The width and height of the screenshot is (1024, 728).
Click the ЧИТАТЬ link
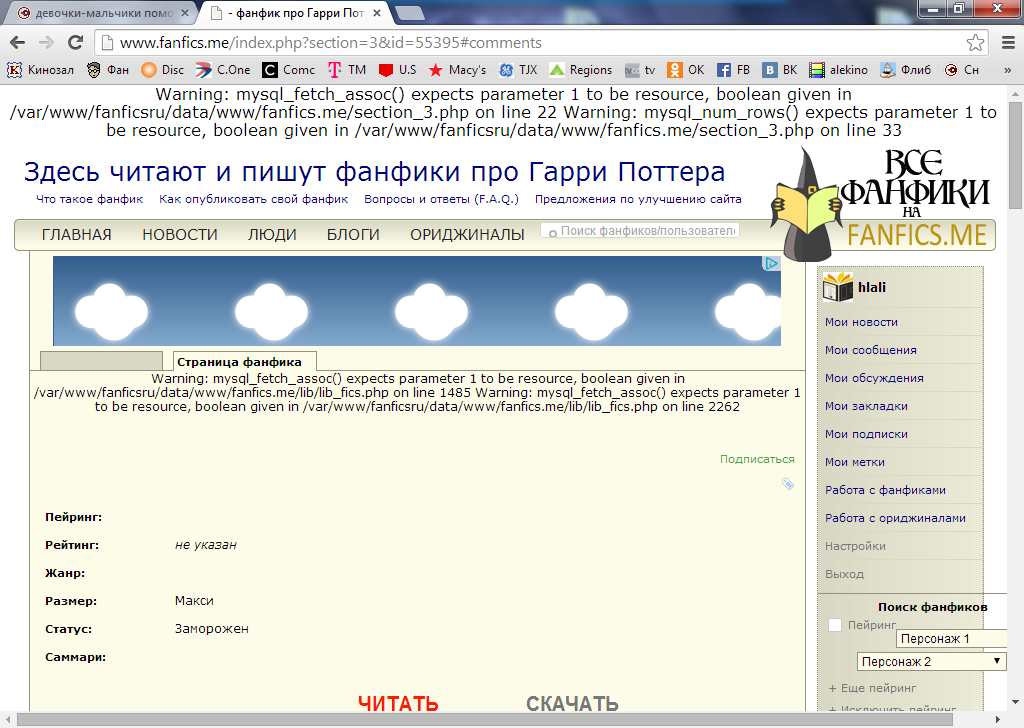(x=398, y=704)
